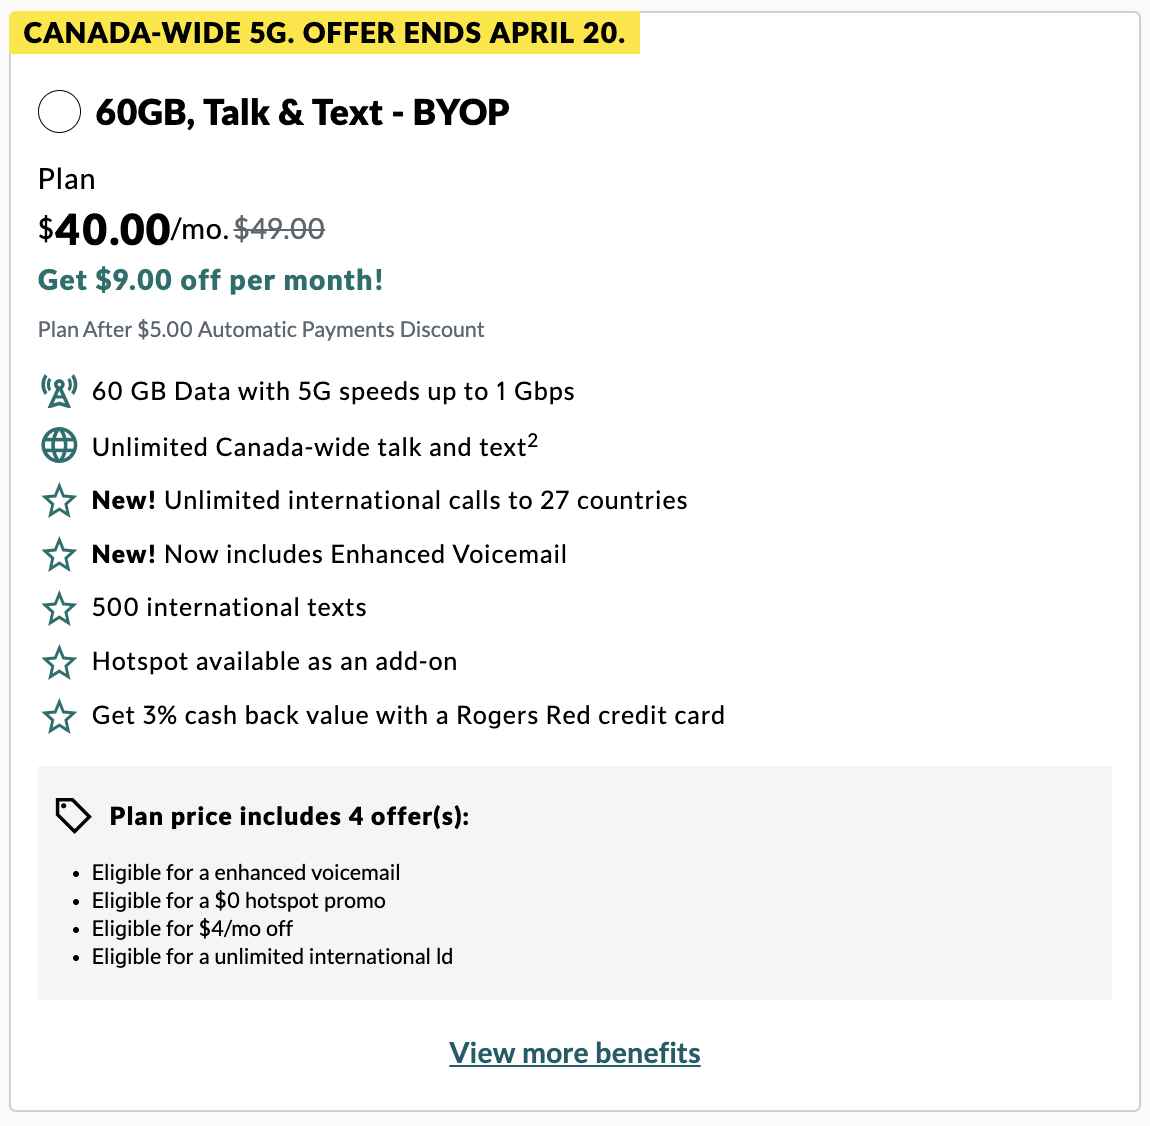The height and width of the screenshot is (1126, 1150).
Task: Click the footnote 2 superscript after talk and text
Action: (x=533, y=439)
